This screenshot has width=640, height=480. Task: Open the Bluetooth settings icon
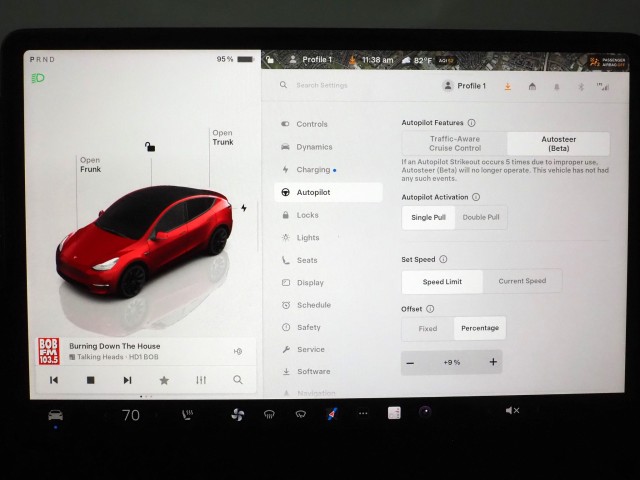point(583,86)
